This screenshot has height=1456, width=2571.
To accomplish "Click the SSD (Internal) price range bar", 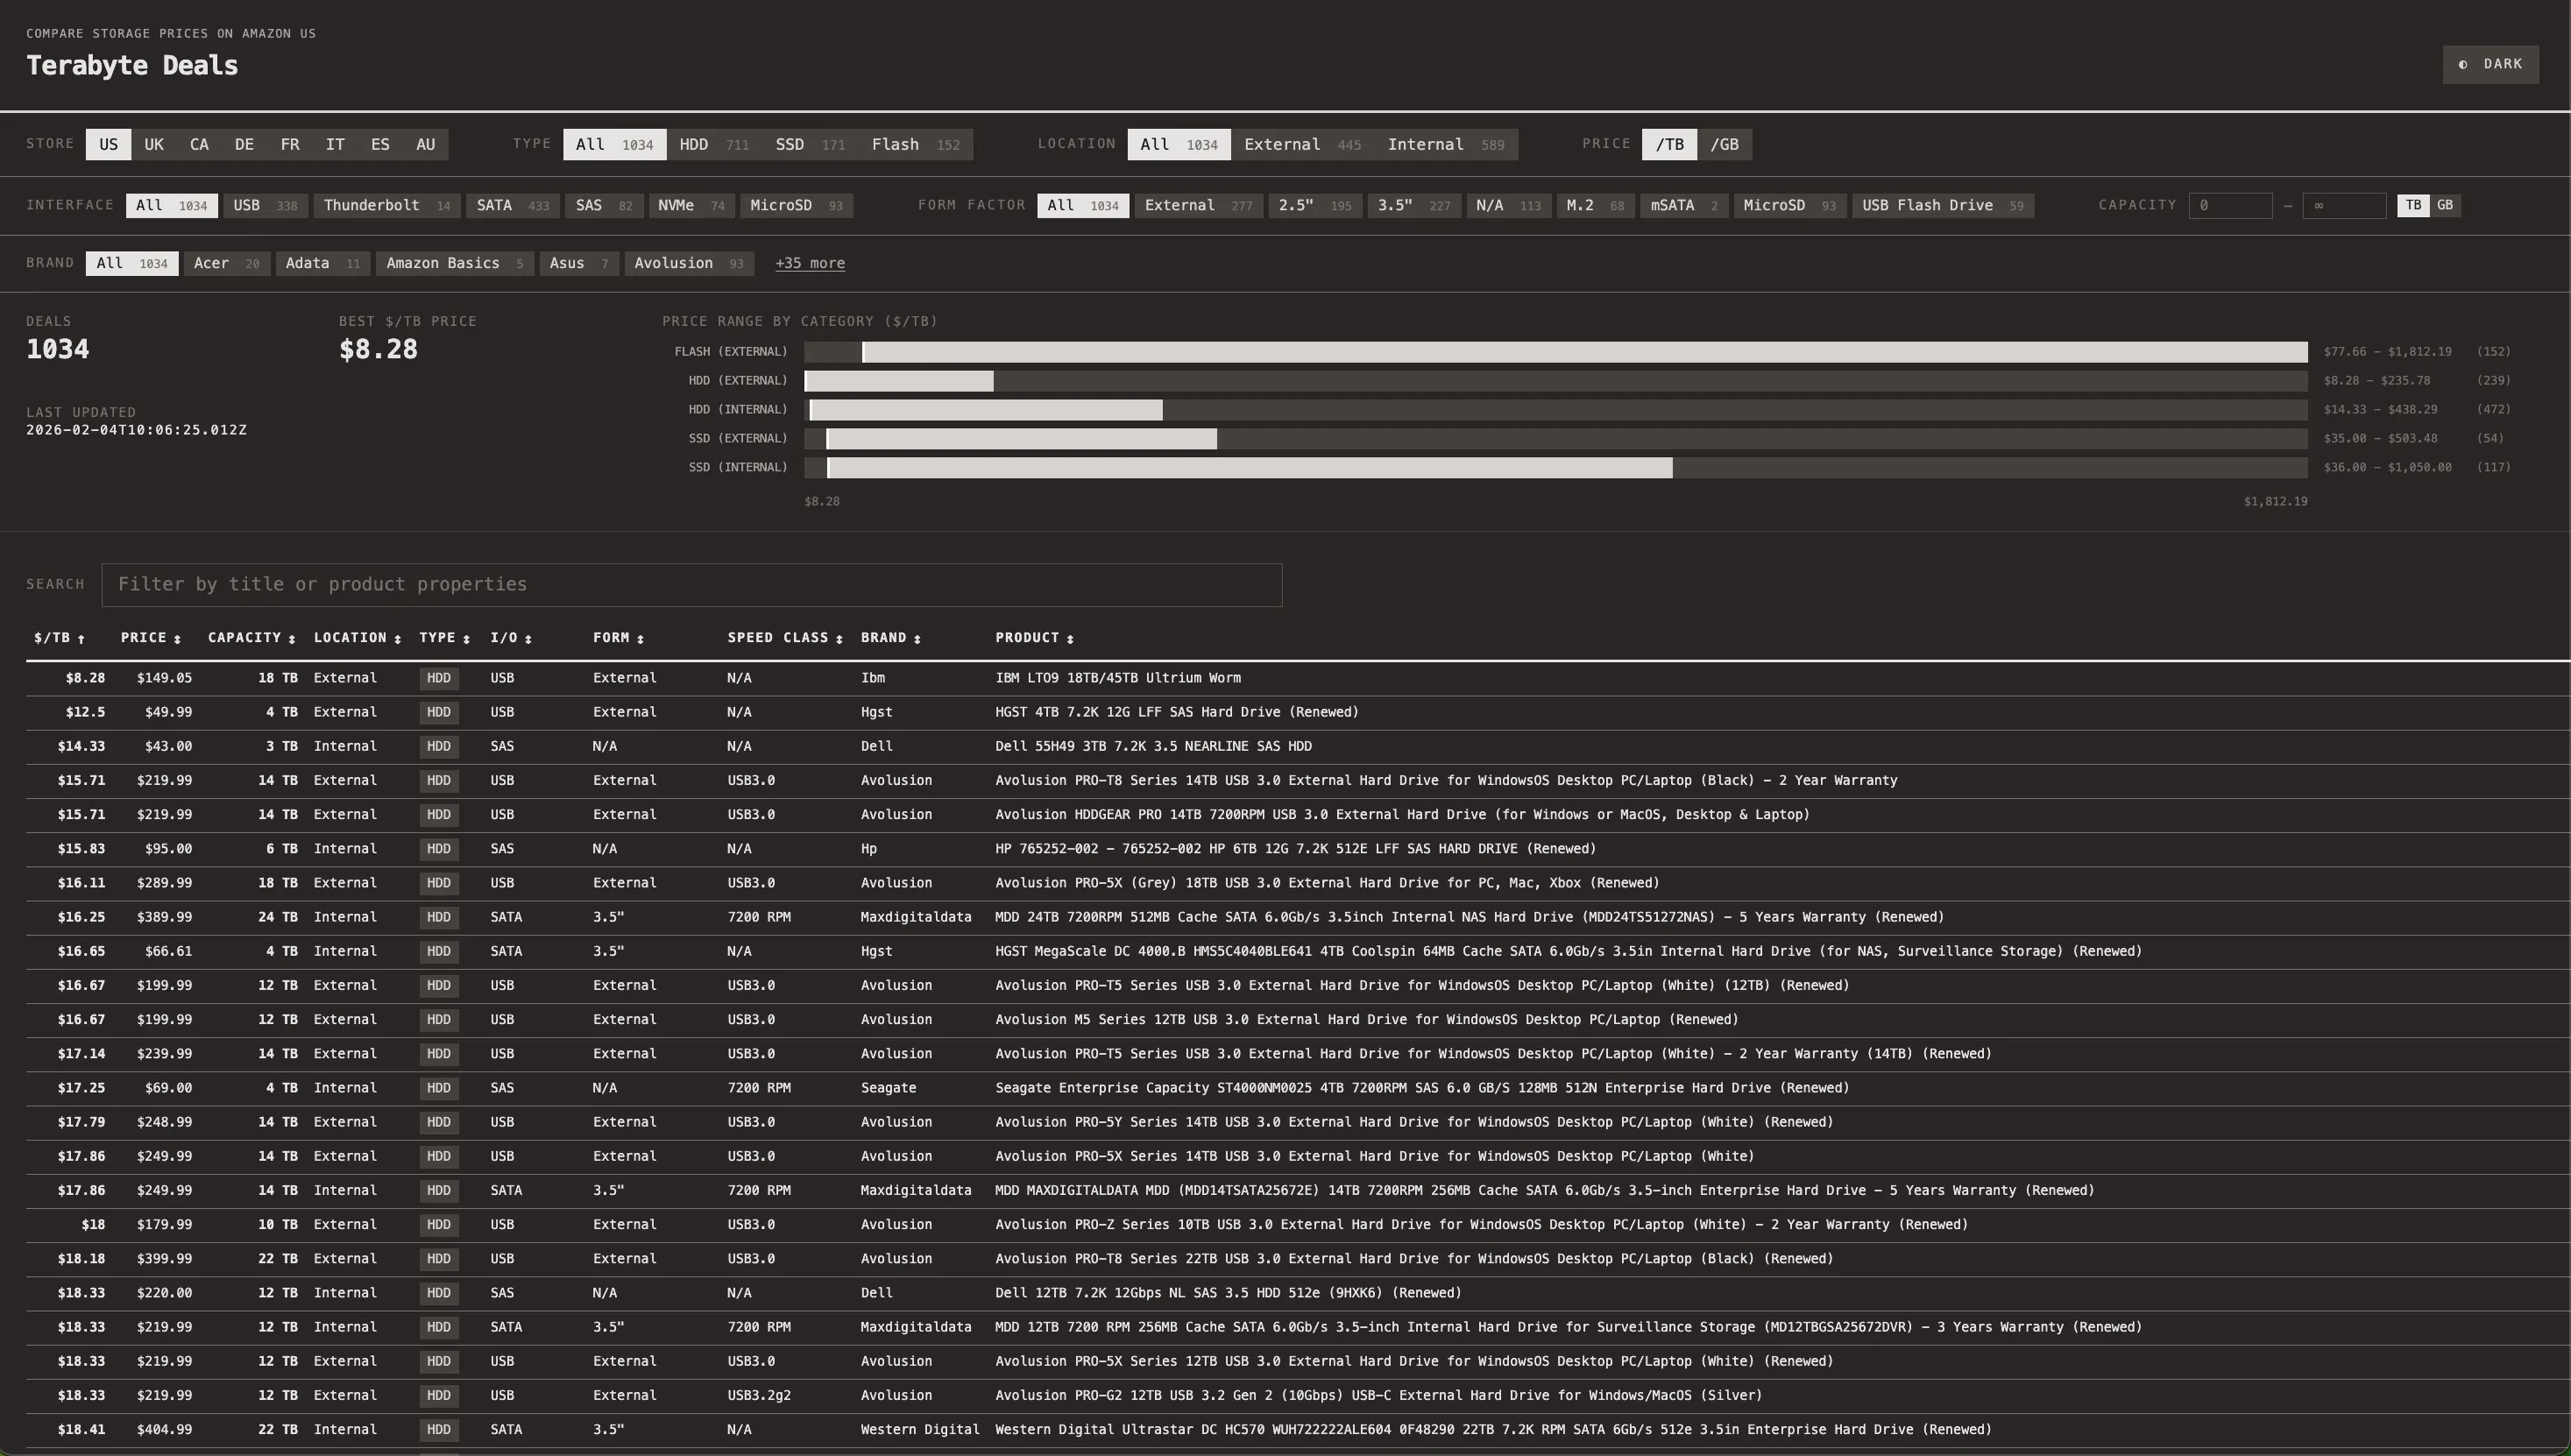I will coord(1249,468).
